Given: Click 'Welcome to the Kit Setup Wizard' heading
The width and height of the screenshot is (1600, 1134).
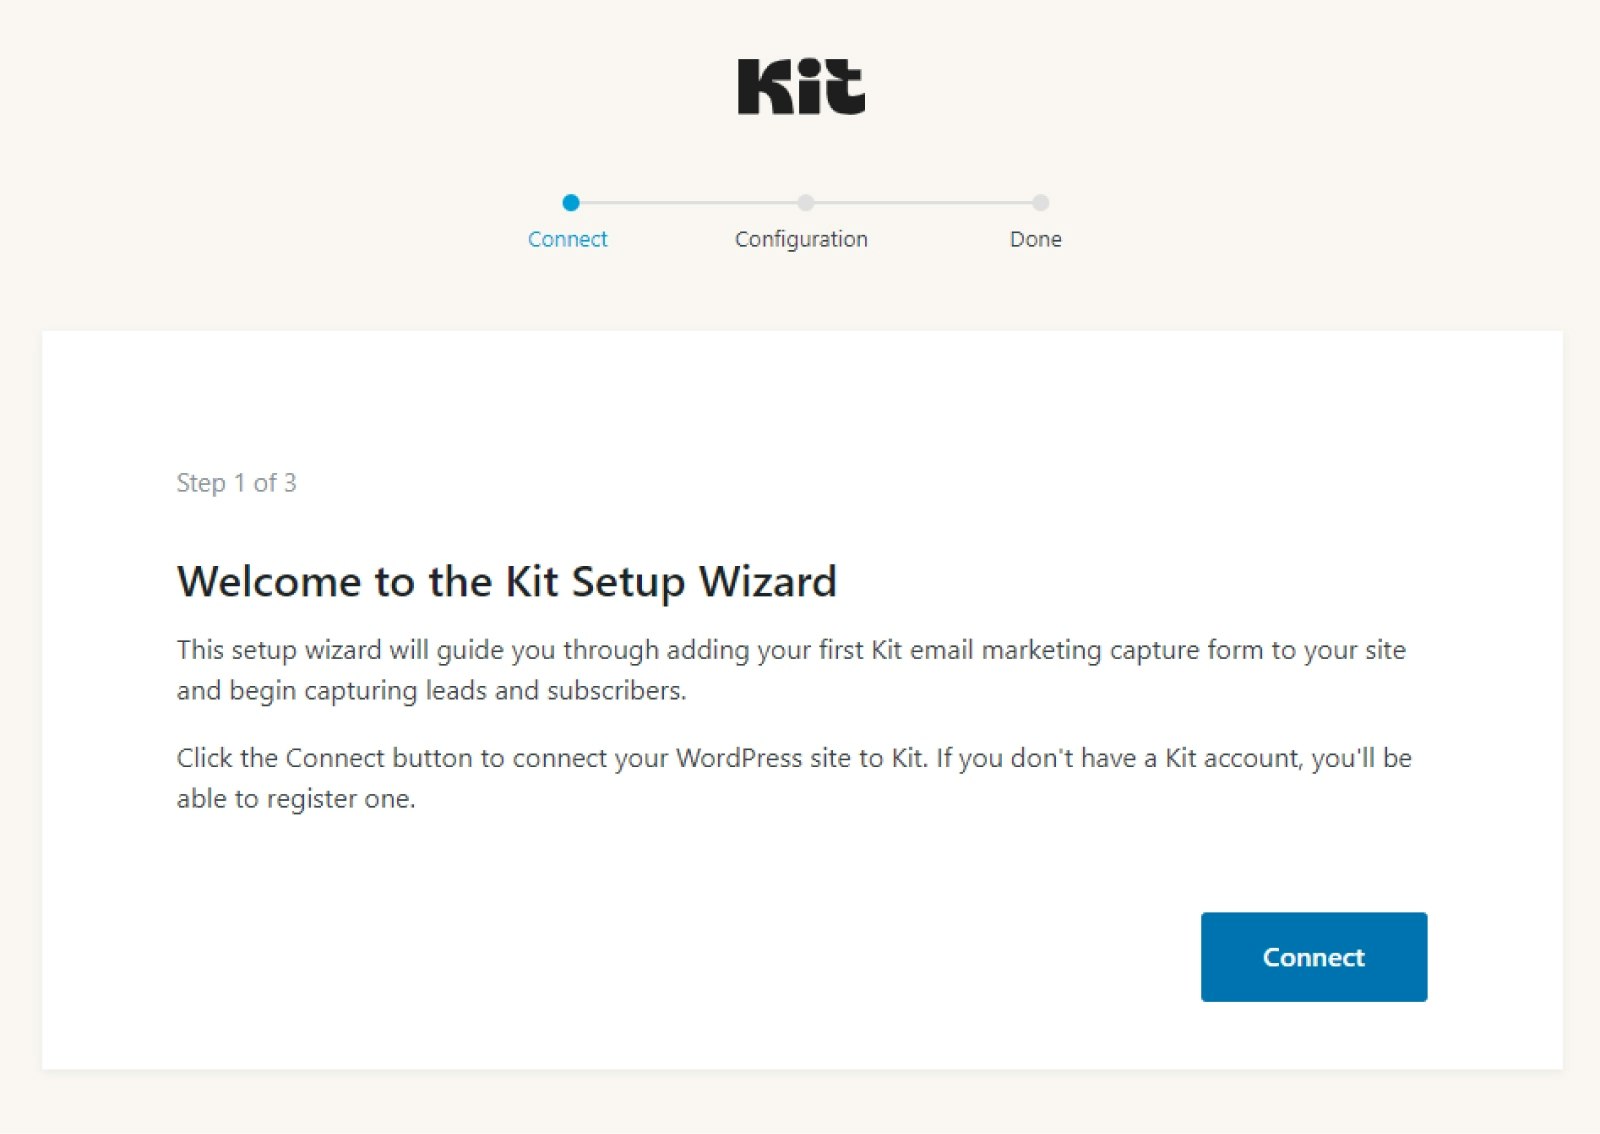Looking at the screenshot, I should (x=506, y=582).
